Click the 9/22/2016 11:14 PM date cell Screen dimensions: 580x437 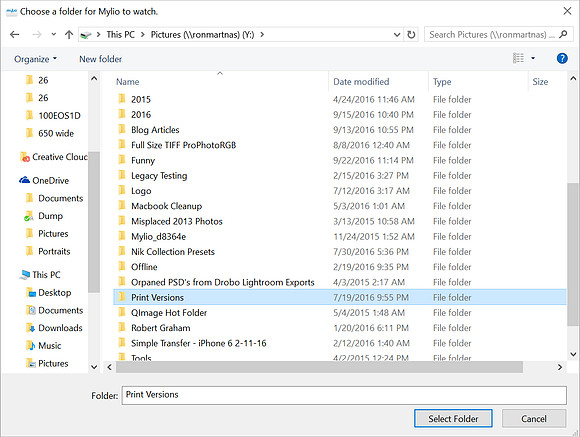(373, 161)
